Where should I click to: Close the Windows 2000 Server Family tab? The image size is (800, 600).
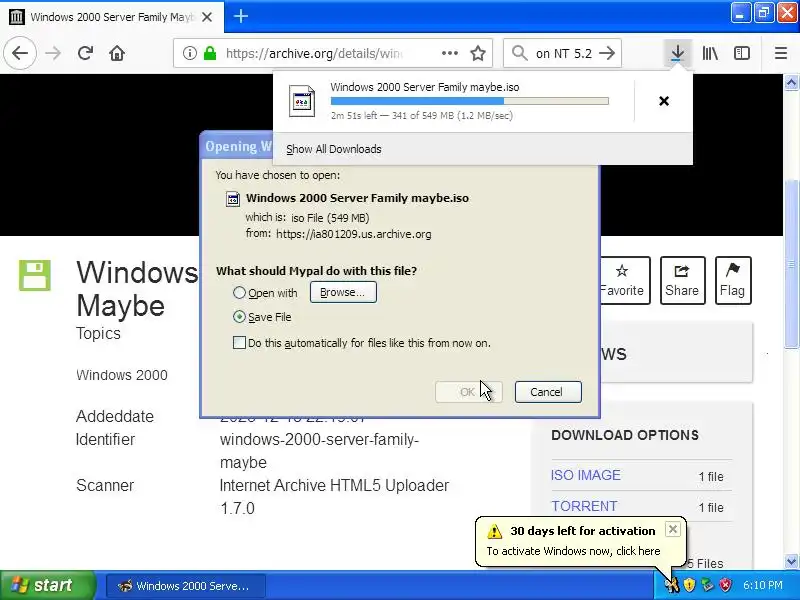[x=207, y=17]
